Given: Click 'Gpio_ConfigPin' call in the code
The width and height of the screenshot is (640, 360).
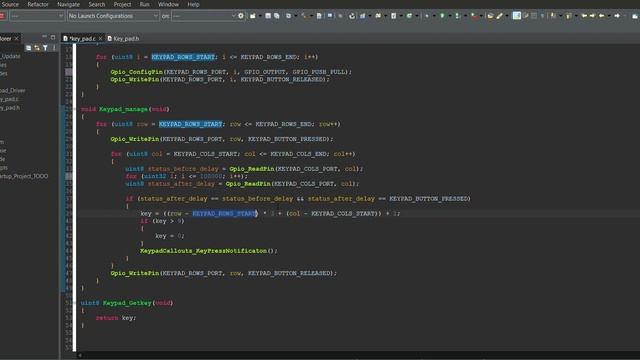Looking at the screenshot, I should [136, 72].
